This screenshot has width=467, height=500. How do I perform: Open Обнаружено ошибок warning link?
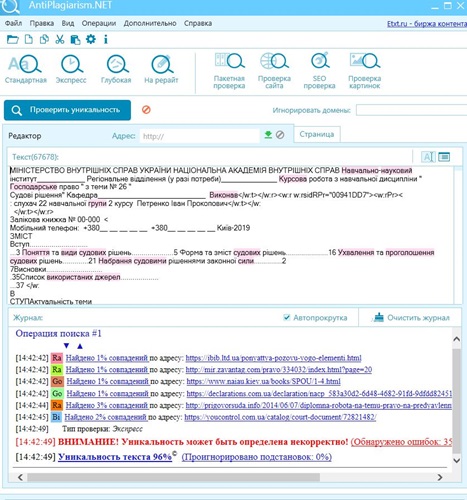click(401, 442)
